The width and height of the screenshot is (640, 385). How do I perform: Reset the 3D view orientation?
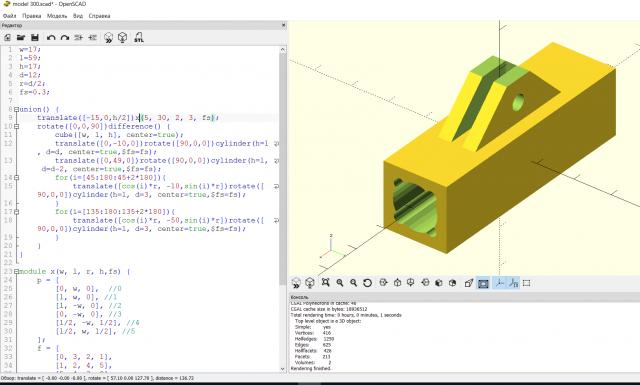tap(367, 283)
